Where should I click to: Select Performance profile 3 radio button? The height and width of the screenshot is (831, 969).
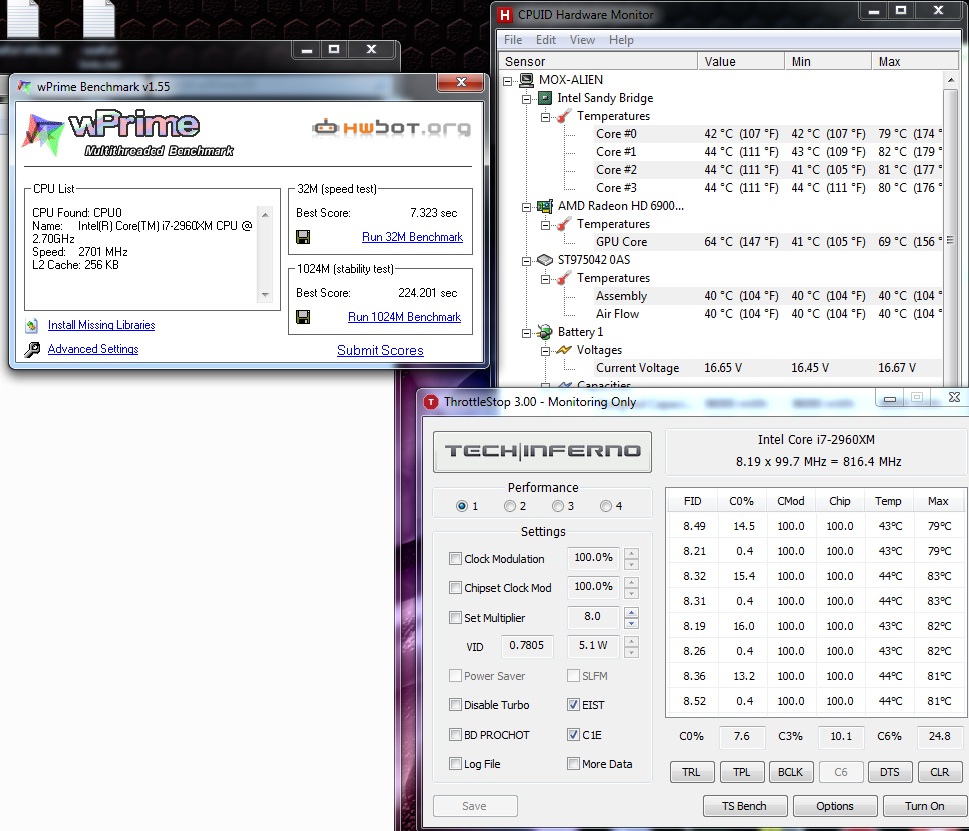click(558, 506)
